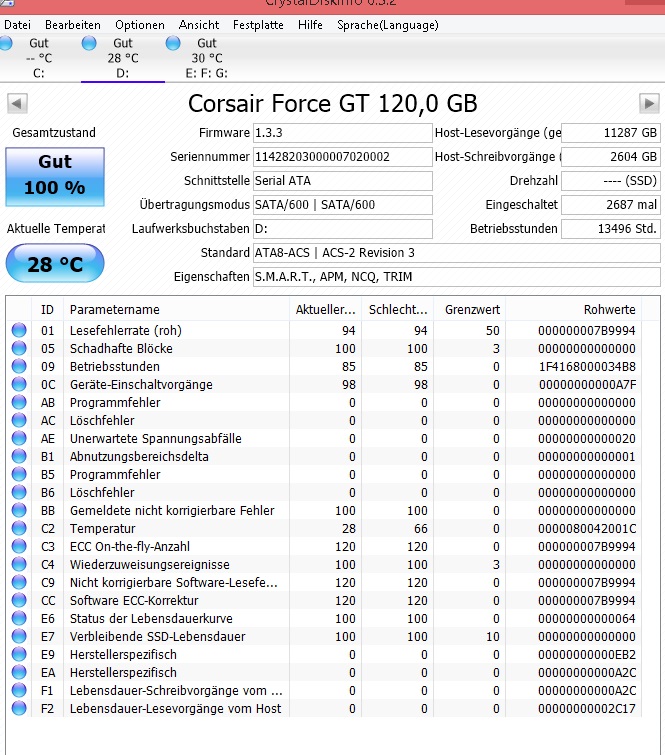
Task: Click status icon of AB Programmfehler row
Action: coord(19,402)
